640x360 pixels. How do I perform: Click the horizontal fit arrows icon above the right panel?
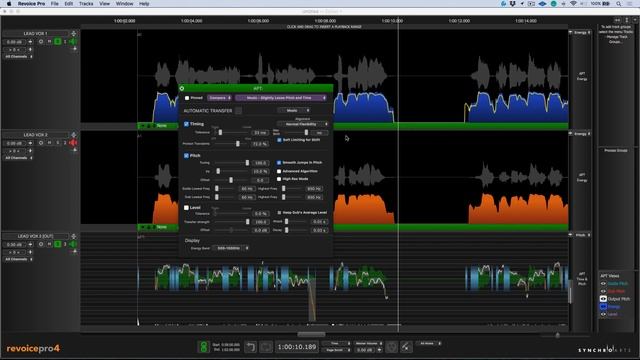tap(618, 20)
